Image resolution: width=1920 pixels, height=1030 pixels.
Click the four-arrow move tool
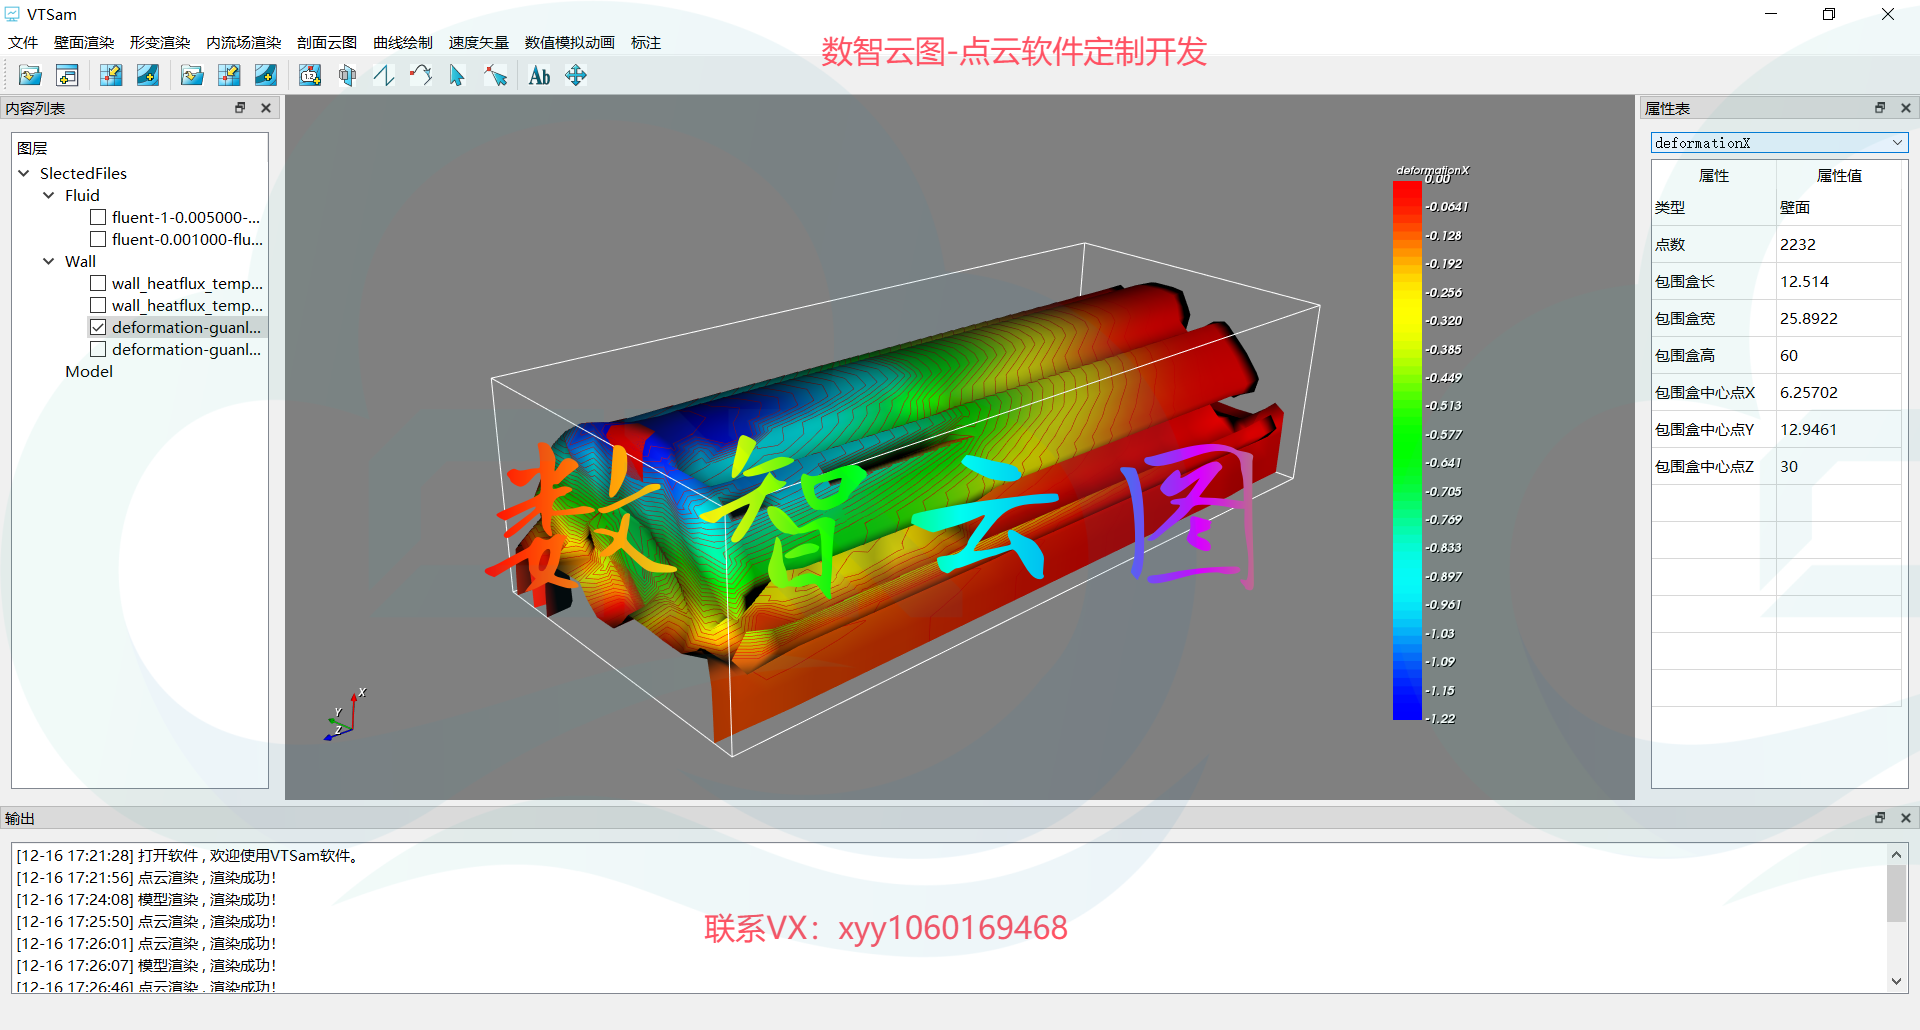(x=576, y=76)
